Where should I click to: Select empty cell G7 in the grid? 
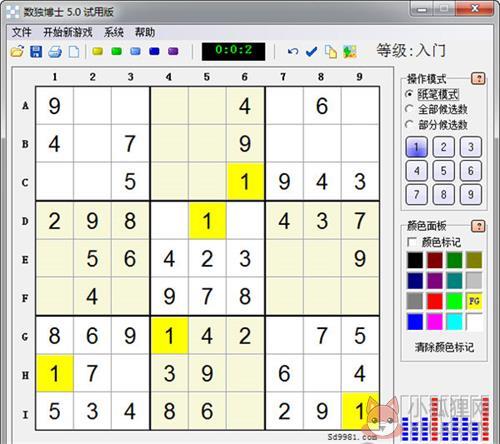pyautogui.click(x=284, y=335)
